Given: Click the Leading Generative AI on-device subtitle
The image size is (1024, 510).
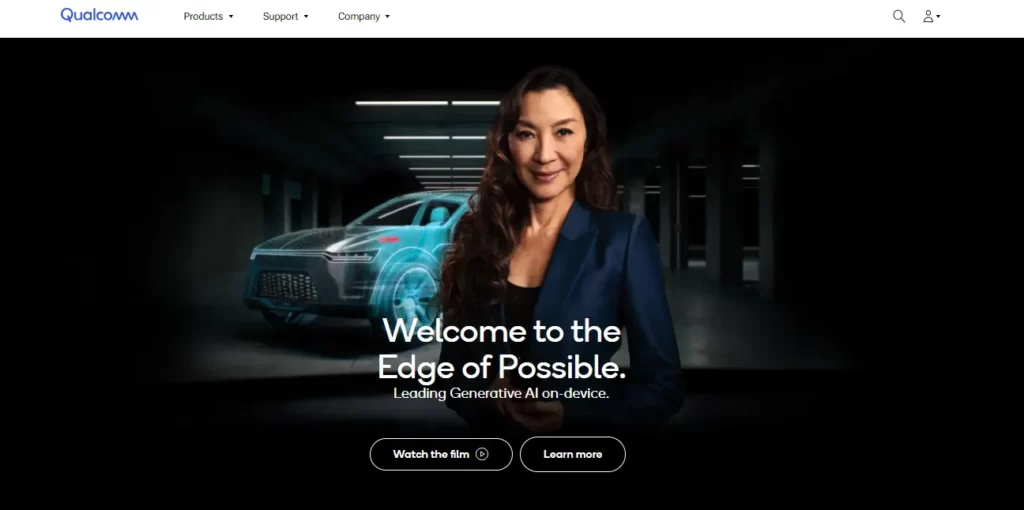Looking at the screenshot, I should (501, 394).
